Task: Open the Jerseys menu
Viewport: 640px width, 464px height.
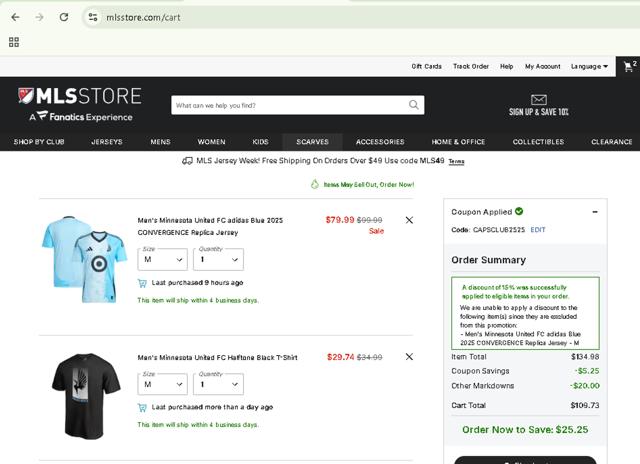Action: point(107,142)
